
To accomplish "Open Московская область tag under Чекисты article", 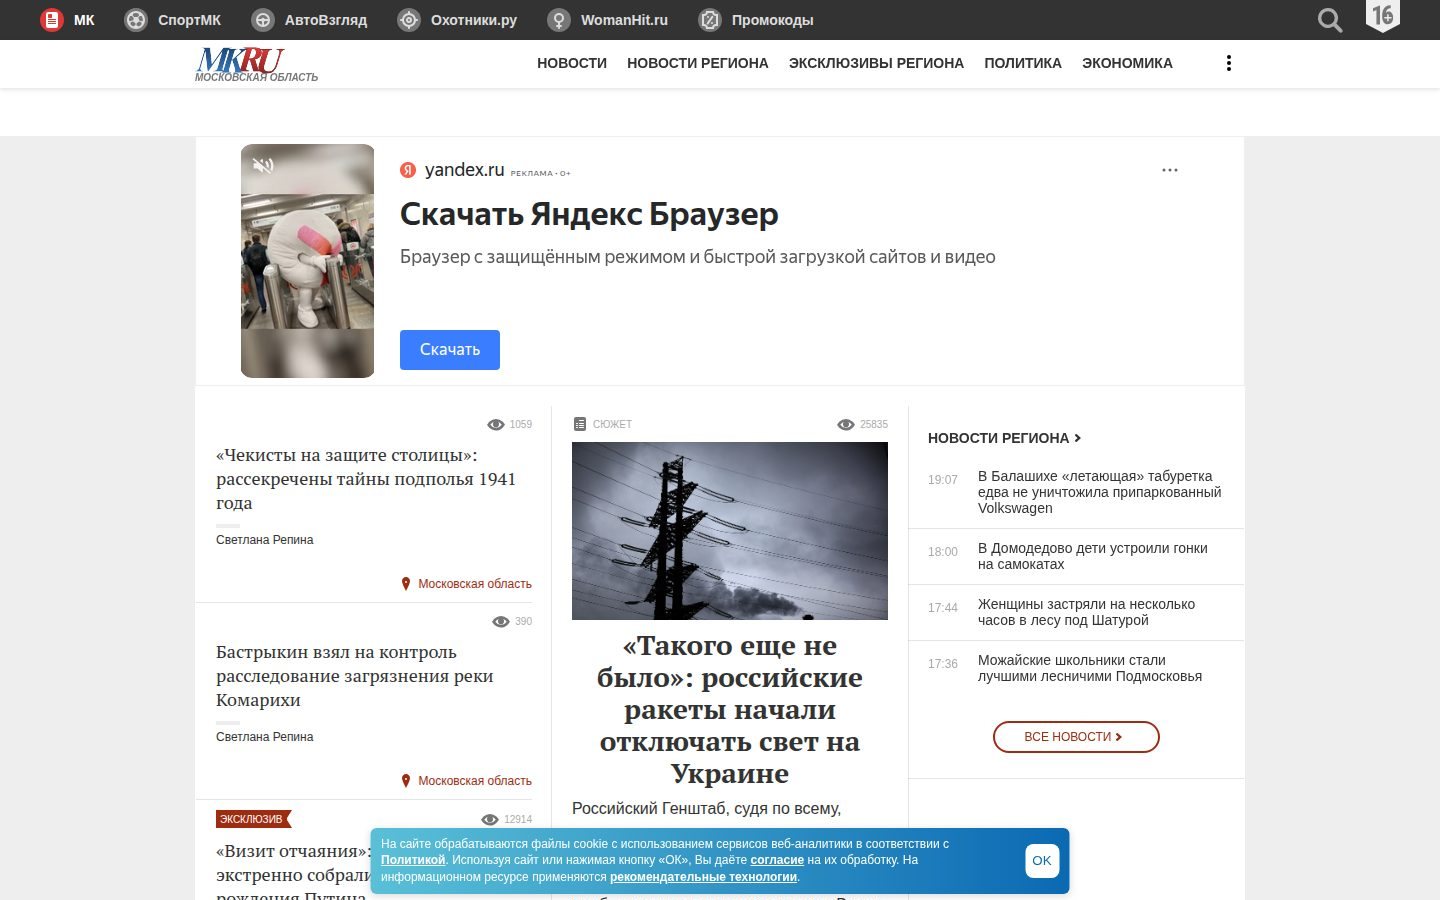I will click(475, 584).
